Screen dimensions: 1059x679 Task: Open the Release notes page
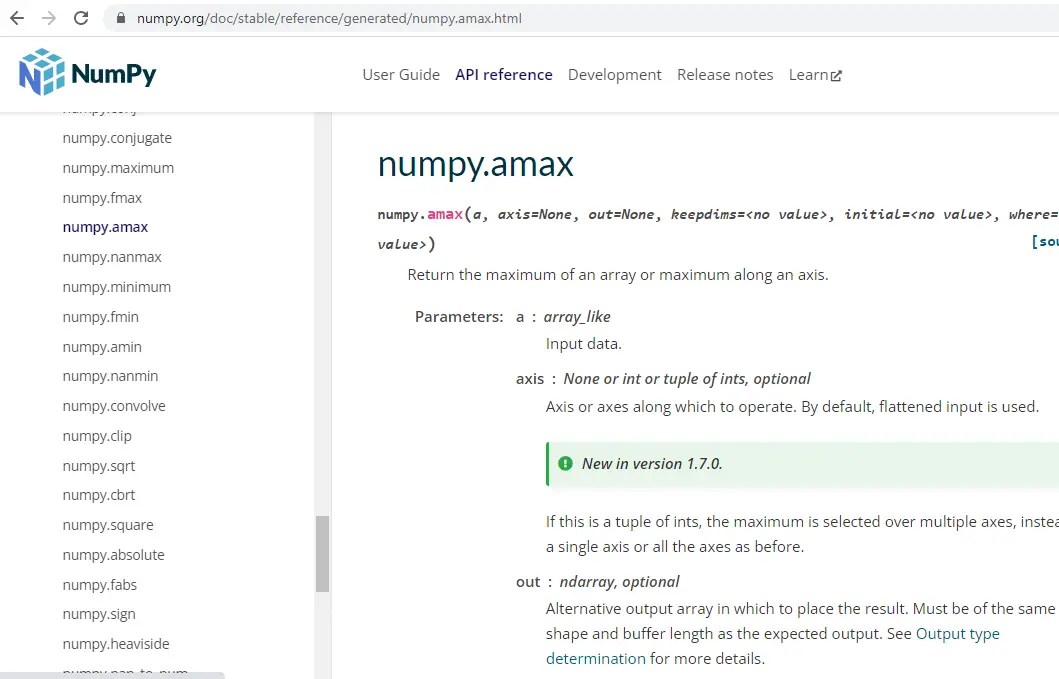click(725, 75)
